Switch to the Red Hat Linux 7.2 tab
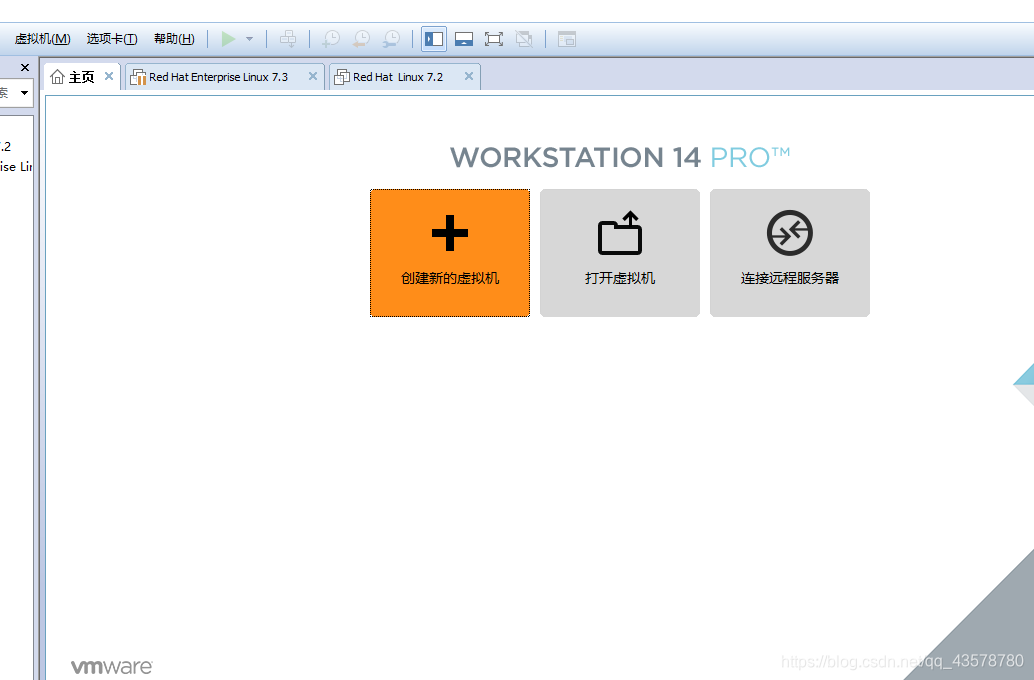Image resolution: width=1034 pixels, height=680 pixels. (x=398, y=77)
